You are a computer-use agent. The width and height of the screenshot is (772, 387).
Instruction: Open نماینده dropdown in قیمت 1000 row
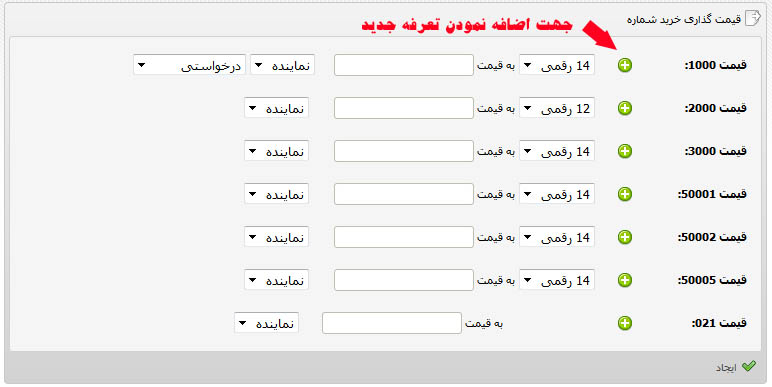[x=283, y=65]
